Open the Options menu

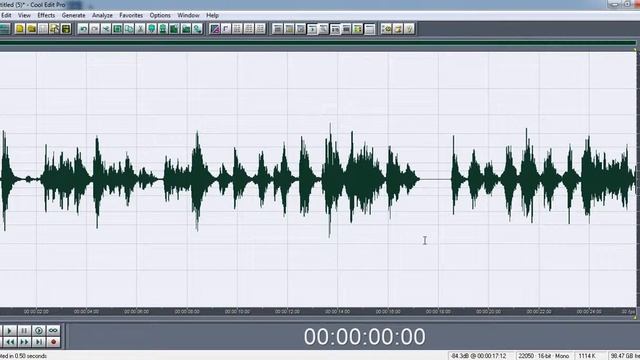click(160, 15)
